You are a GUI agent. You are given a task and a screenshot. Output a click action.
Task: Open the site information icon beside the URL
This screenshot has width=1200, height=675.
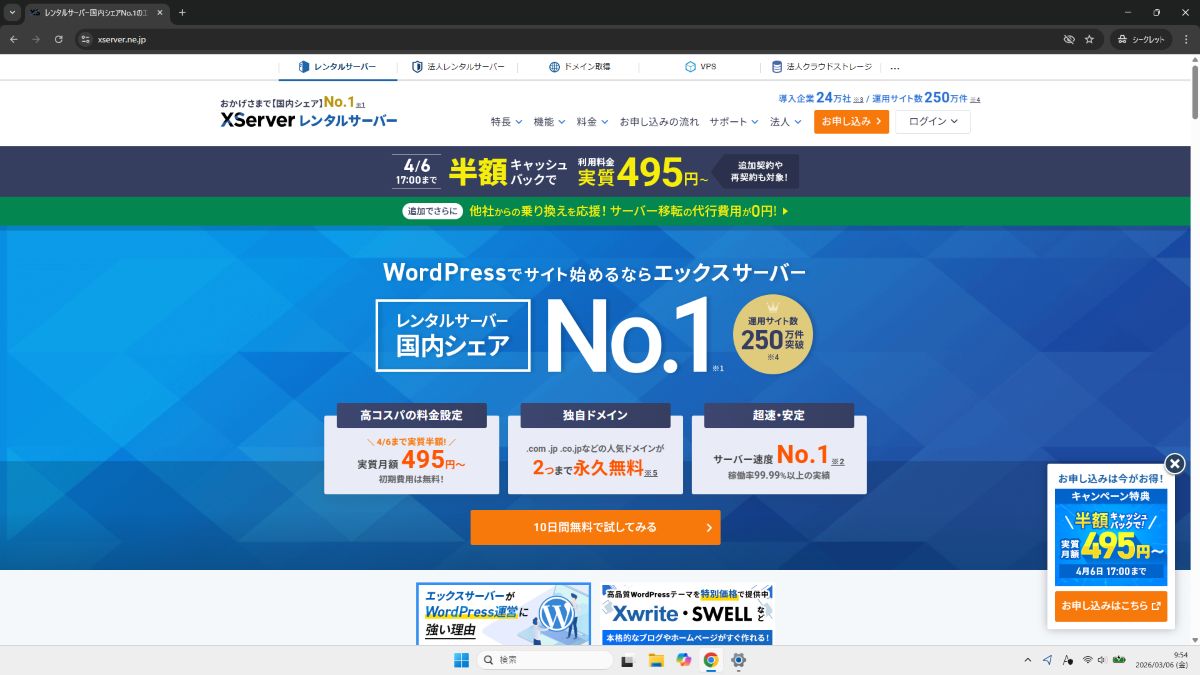(x=85, y=39)
